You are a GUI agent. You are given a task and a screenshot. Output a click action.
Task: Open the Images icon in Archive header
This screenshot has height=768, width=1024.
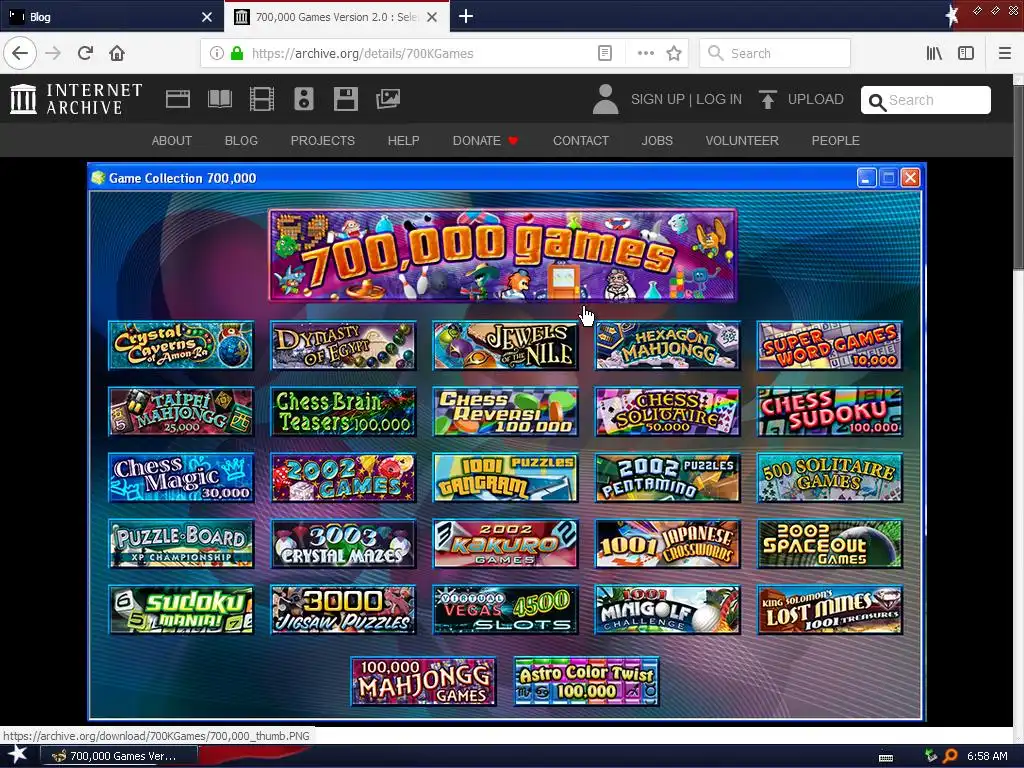pyautogui.click(x=387, y=99)
